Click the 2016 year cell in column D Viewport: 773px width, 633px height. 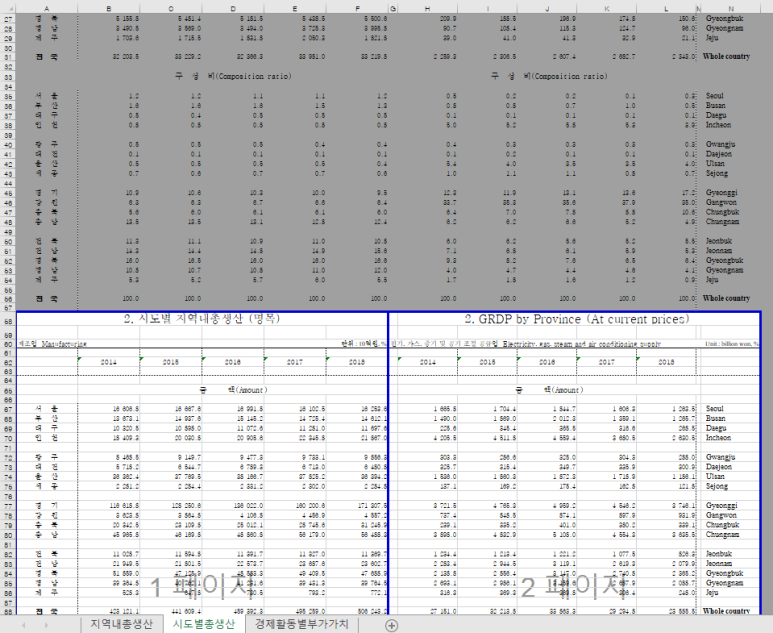click(x=233, y=362)
